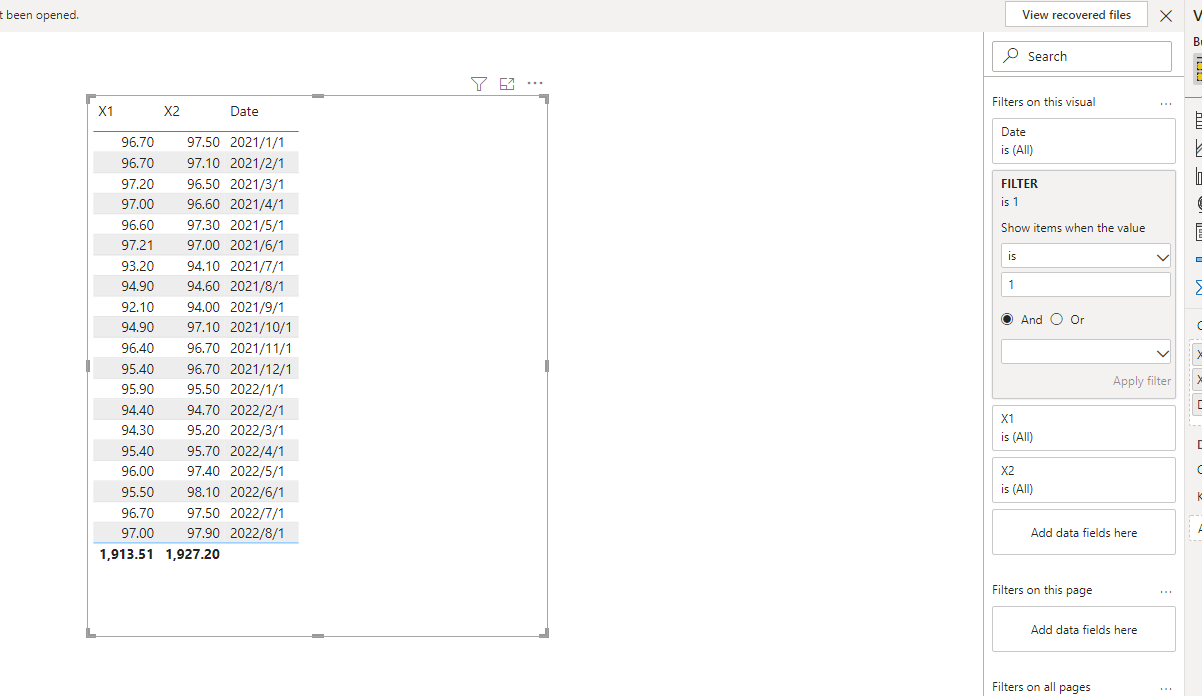Select the 93.20 value cell

138,266
